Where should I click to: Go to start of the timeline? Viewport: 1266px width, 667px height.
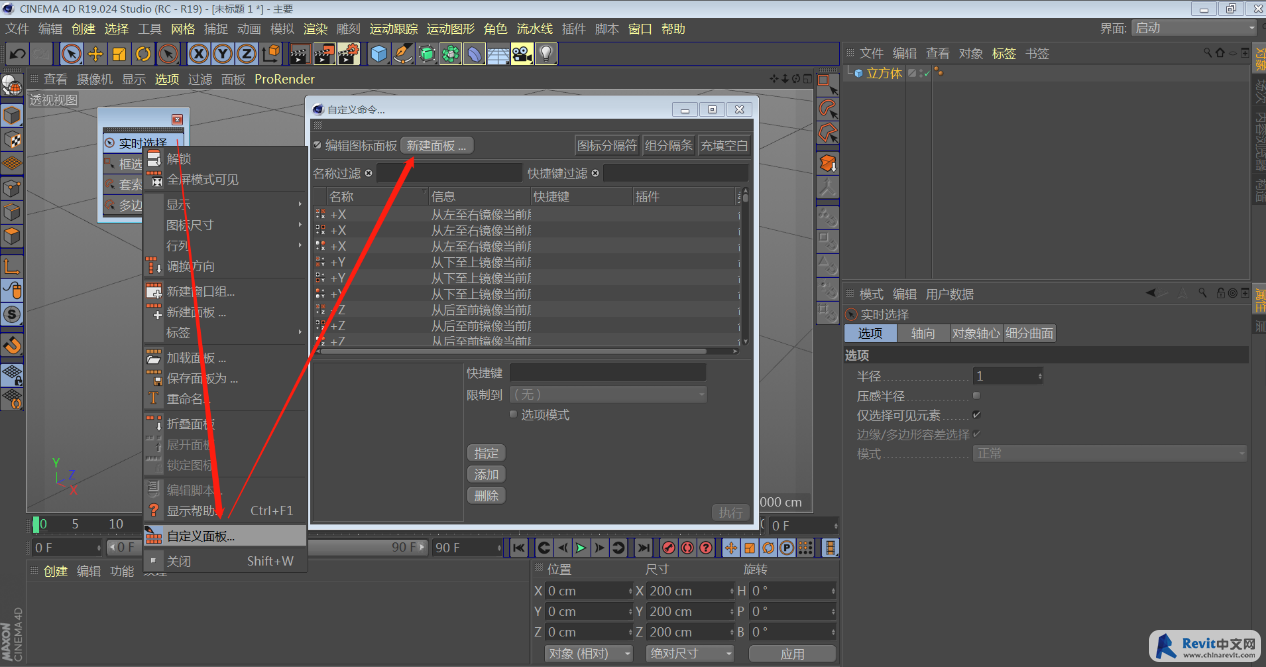(519, 548)
